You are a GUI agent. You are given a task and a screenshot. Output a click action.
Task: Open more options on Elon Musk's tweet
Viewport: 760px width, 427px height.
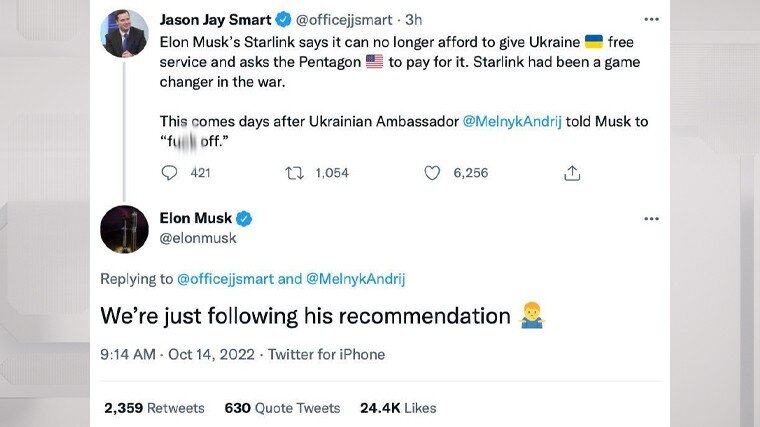[x=651, y=219]
